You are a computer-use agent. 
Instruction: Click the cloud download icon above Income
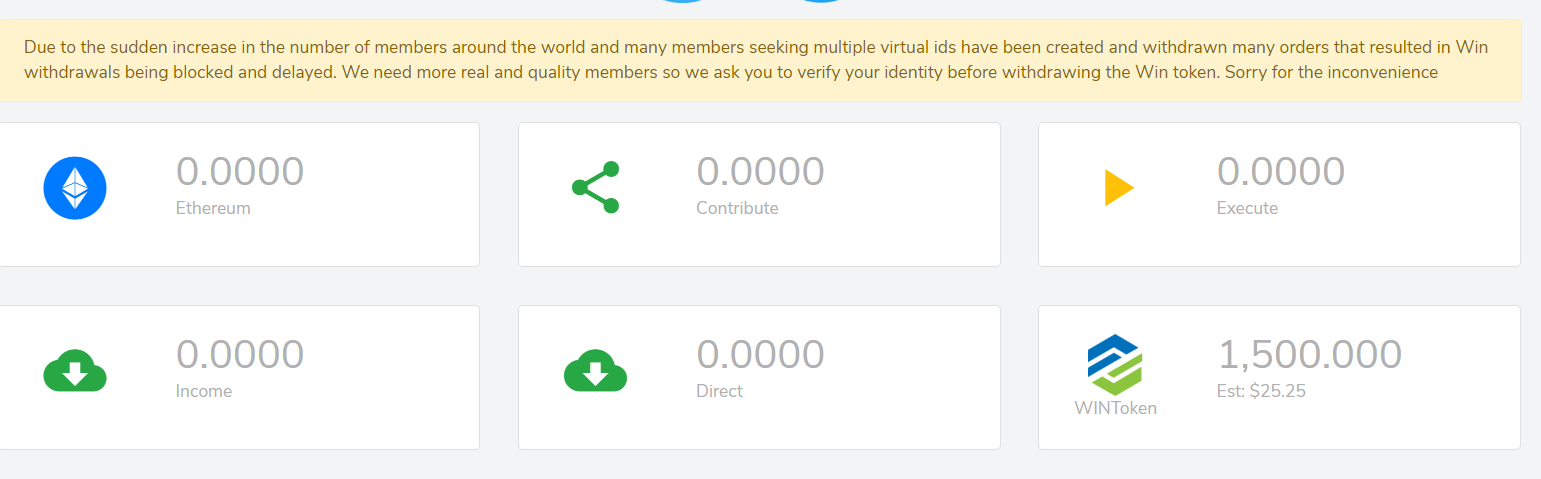tap(75, 371)
